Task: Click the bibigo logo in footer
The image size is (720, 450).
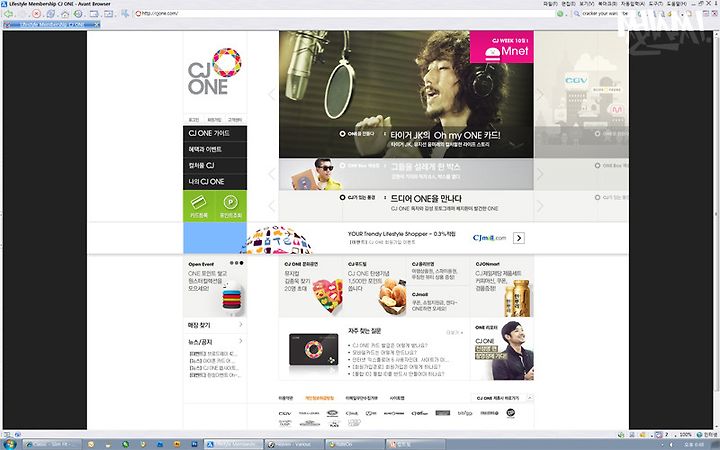Action: [465, 413]
